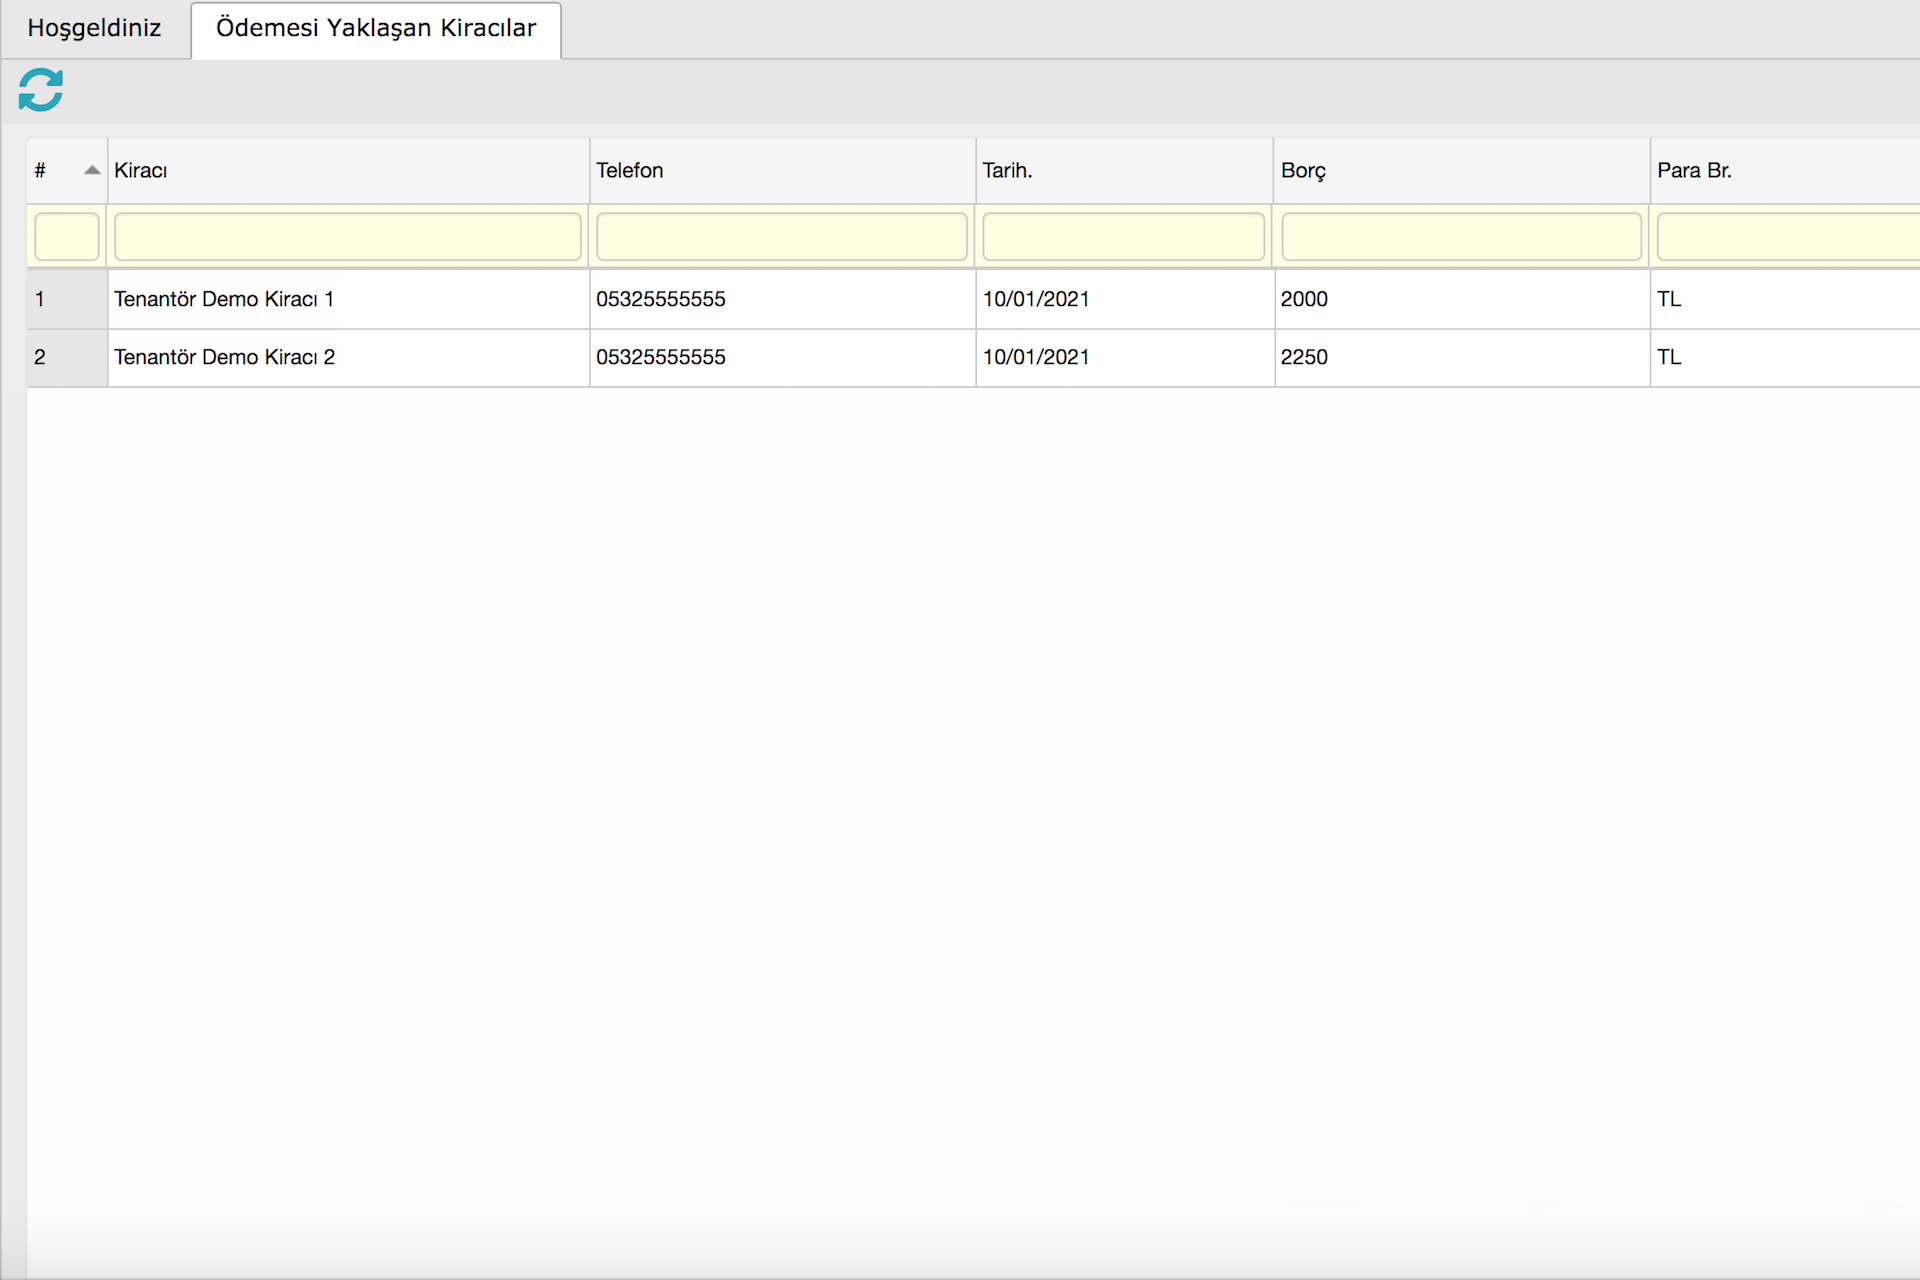Click the Para Br. filter field
The width and height of the screenshot is (1920, 1280).
1787,237
